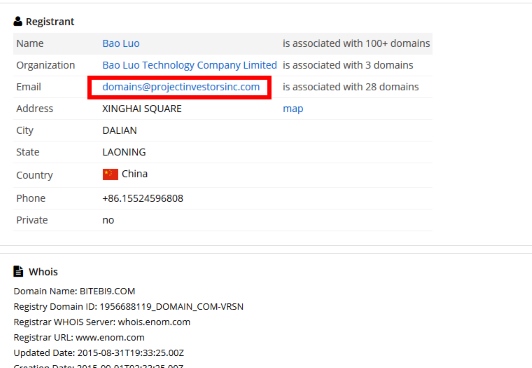Click the Address row label
The height and width of the screenshot is (368, 532).
35,109
